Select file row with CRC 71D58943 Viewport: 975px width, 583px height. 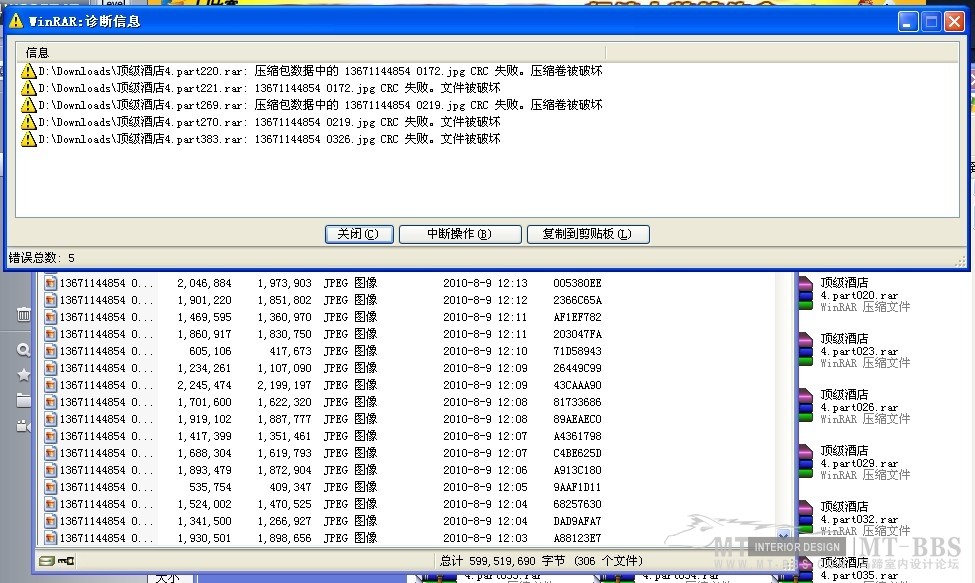pos(323,351)
